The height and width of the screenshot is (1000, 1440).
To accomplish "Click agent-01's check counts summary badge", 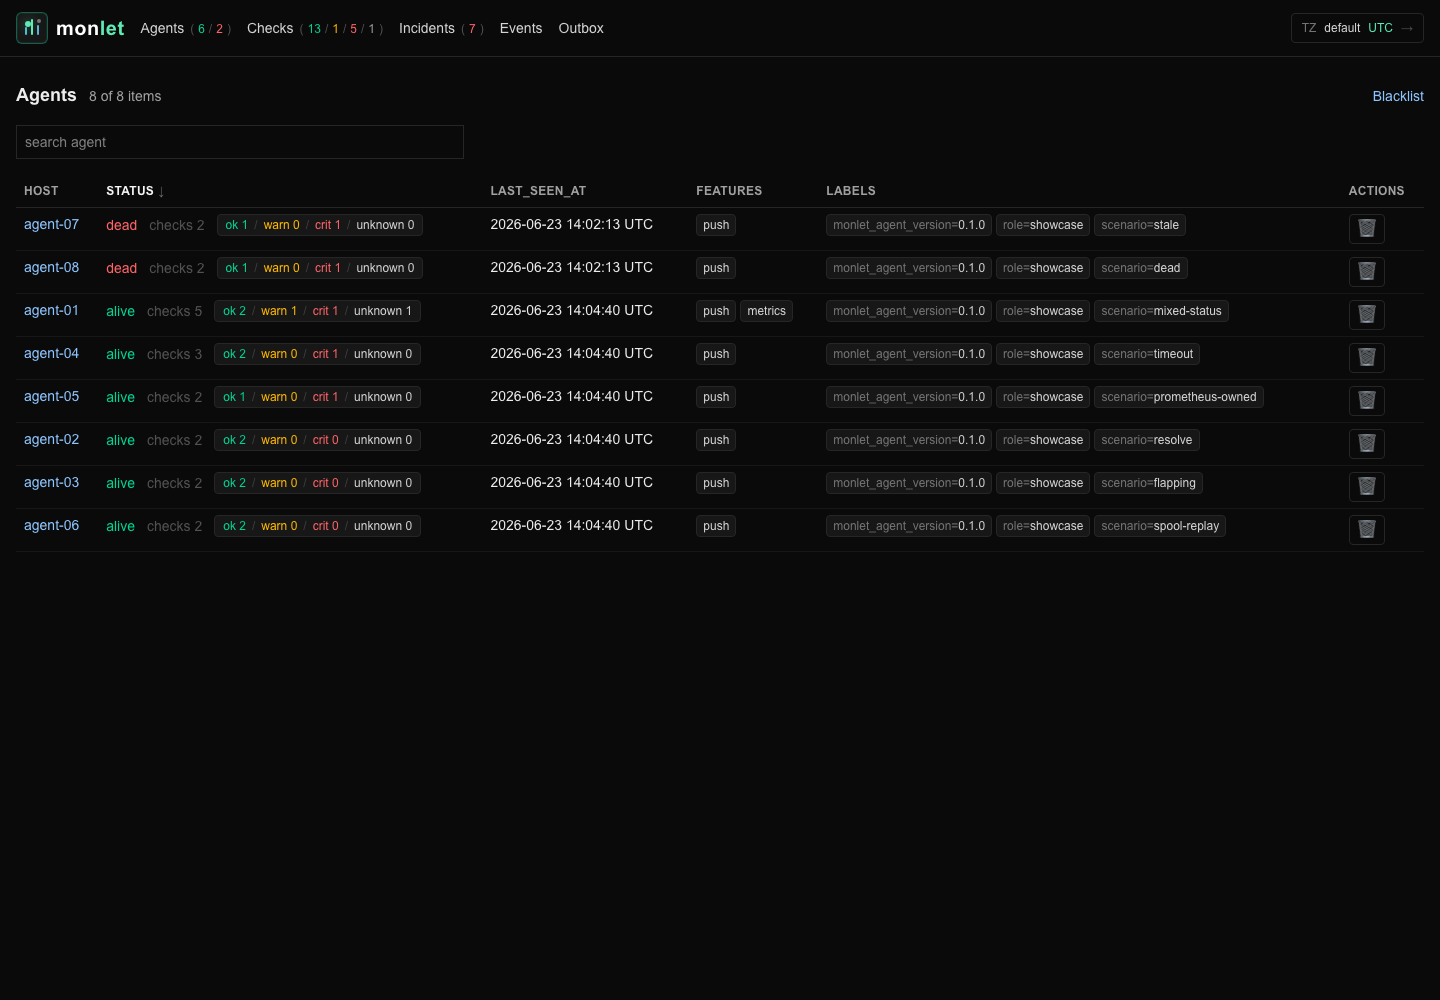I will point(317,311).
